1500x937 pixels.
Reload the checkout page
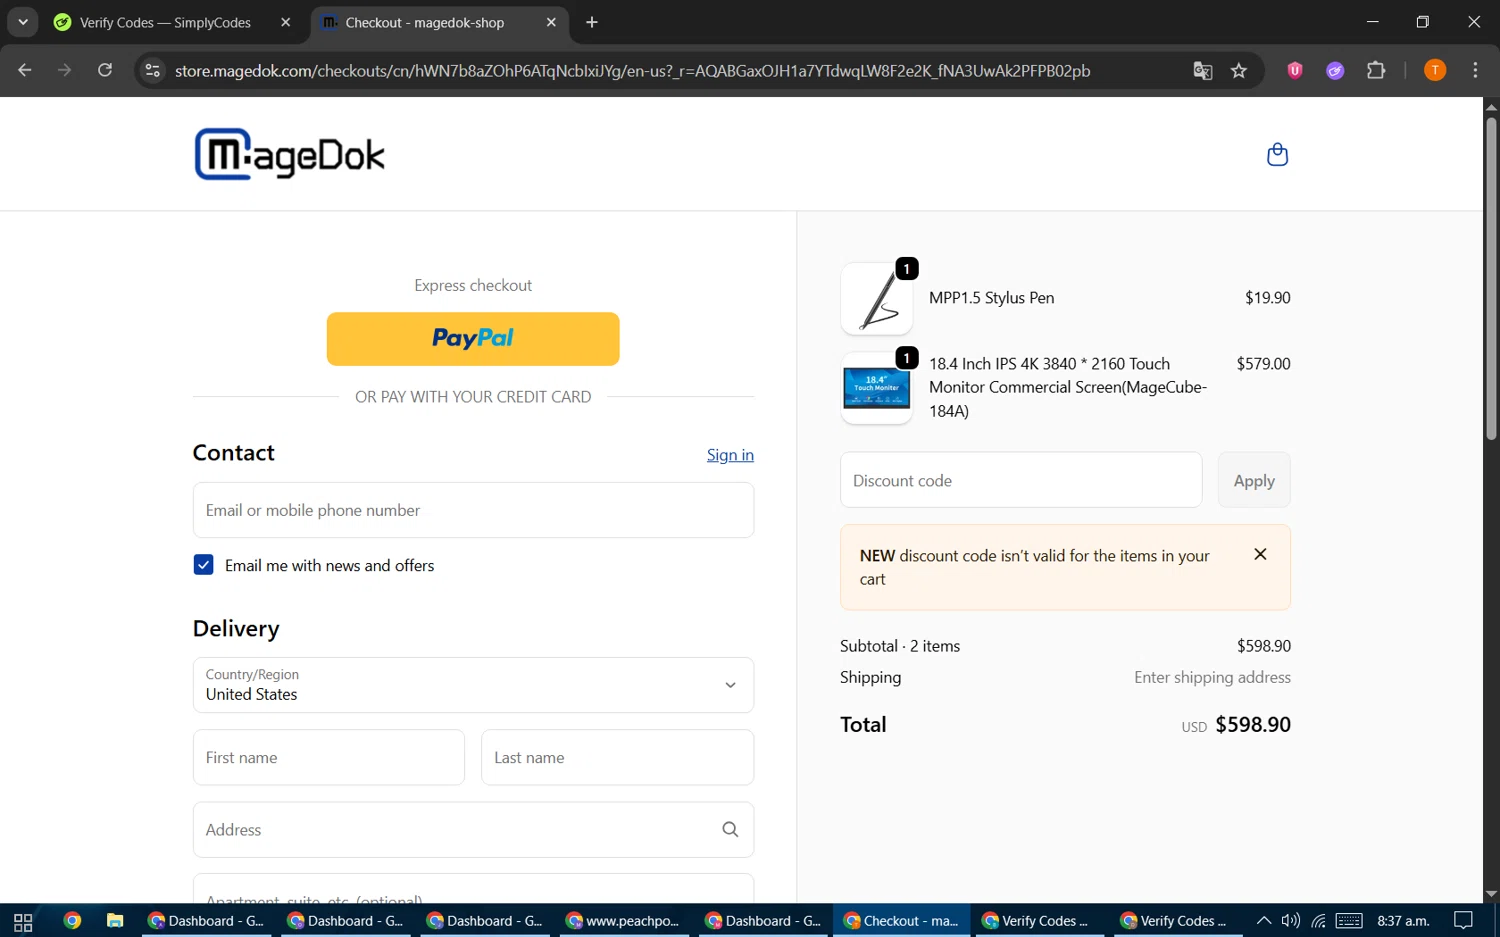[104, 70]
